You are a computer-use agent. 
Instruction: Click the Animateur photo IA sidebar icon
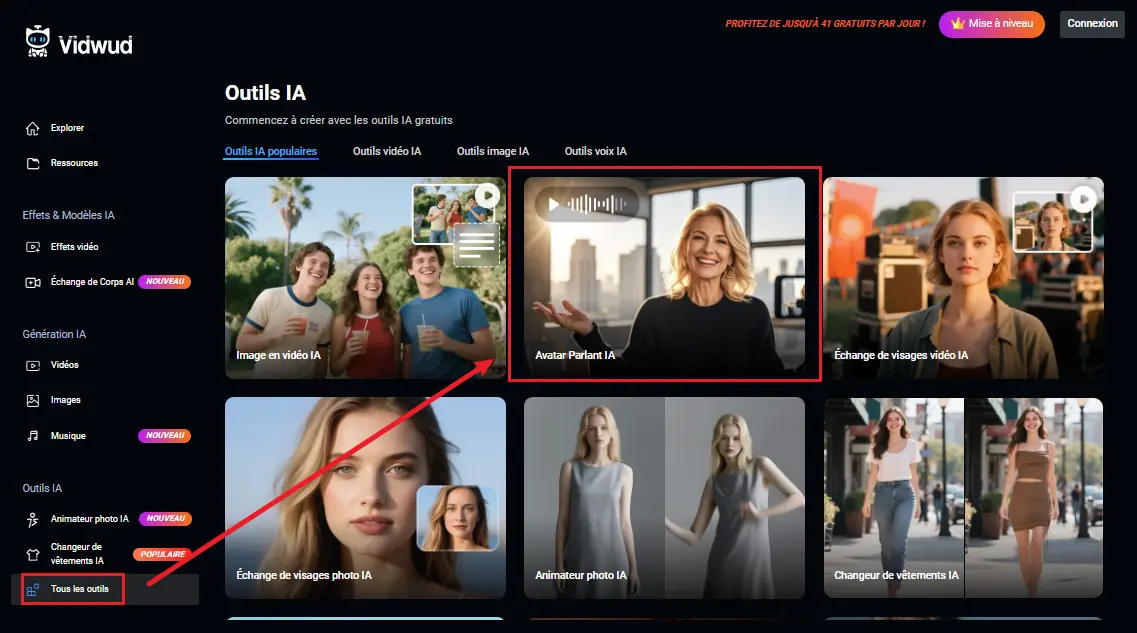tap(32, 519)
